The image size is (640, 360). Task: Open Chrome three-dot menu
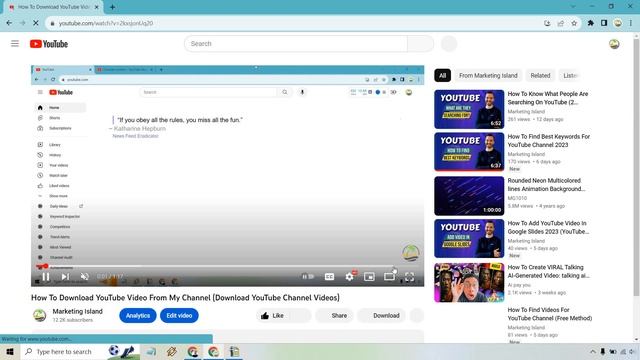631,23
